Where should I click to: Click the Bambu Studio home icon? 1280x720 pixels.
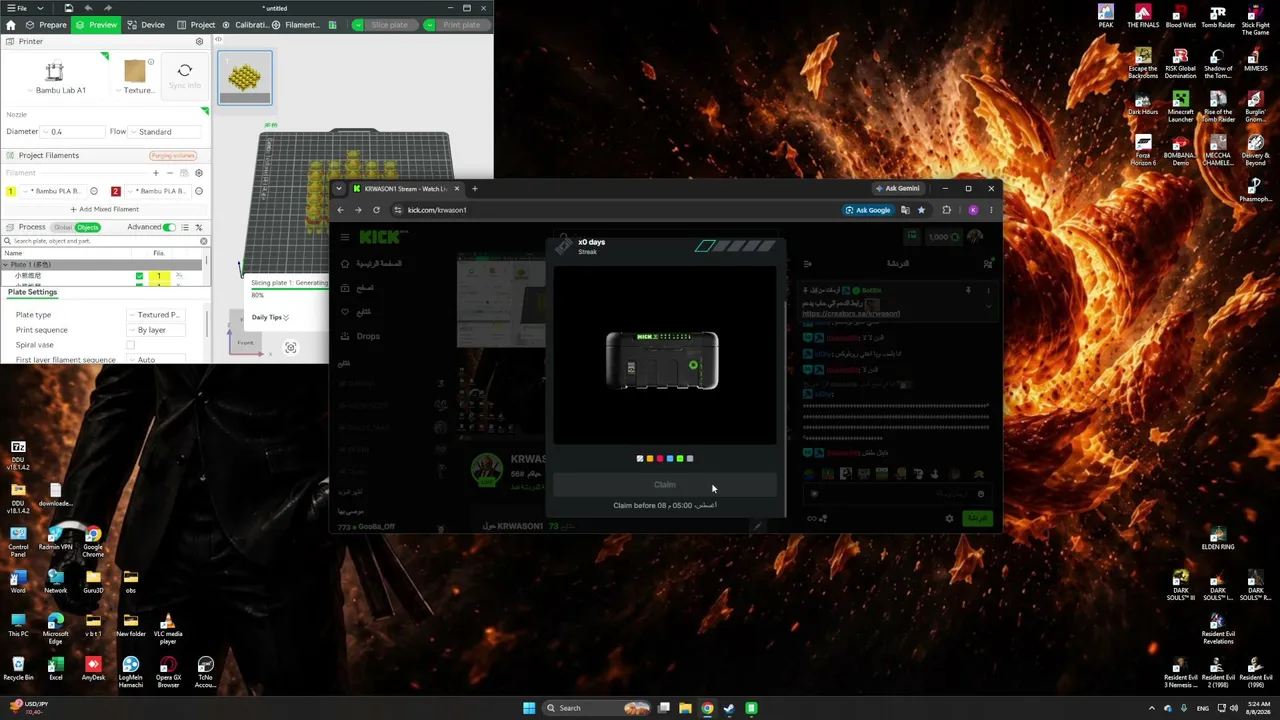pyautogui.click(x=11, y=25)
